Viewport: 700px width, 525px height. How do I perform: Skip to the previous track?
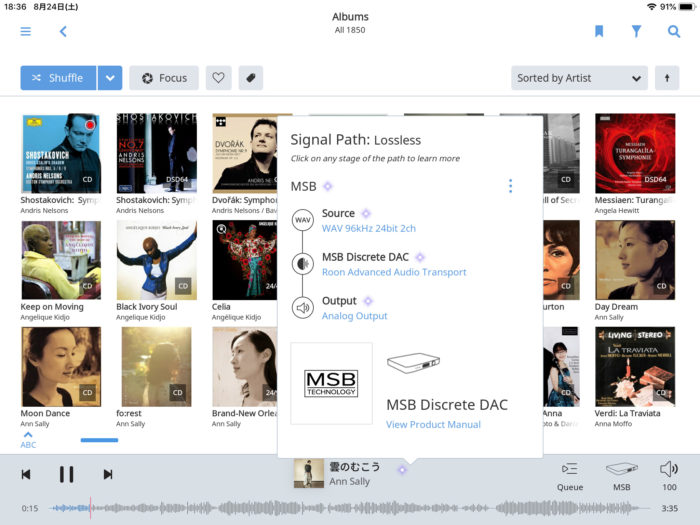(26, 474)
